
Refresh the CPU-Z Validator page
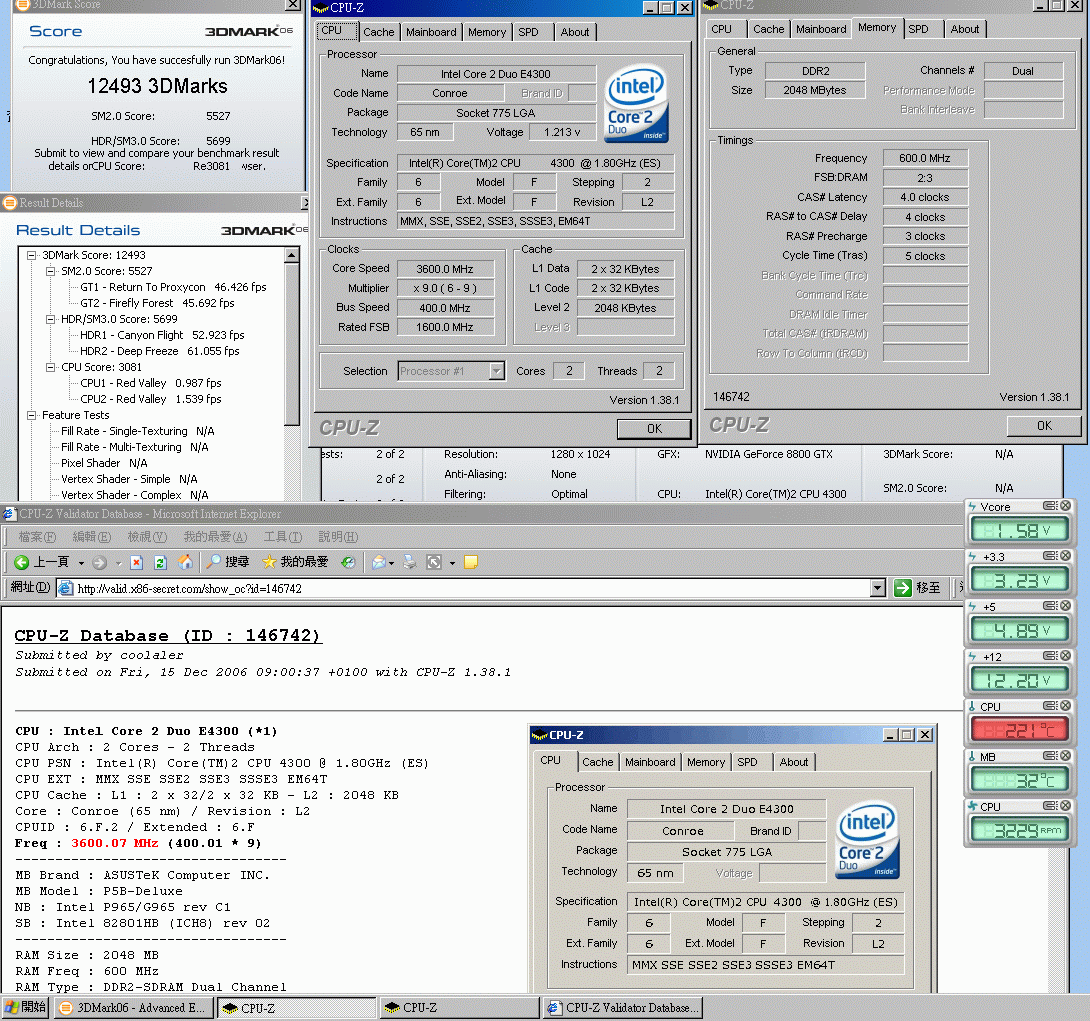tap(161, 562)
